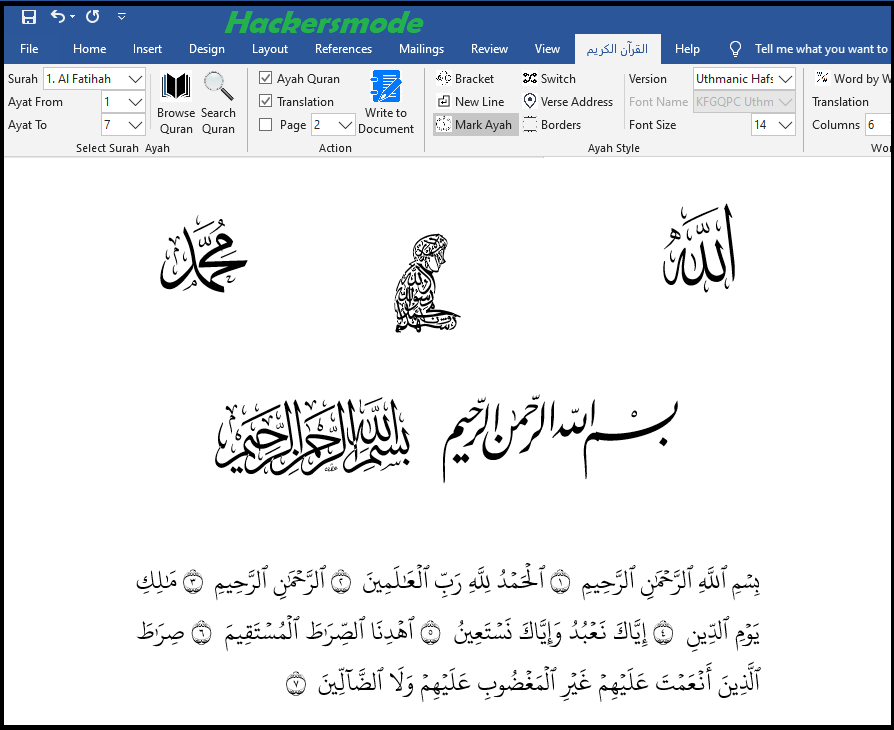
Task: Open the Help tab
Action: click(687, 49)
